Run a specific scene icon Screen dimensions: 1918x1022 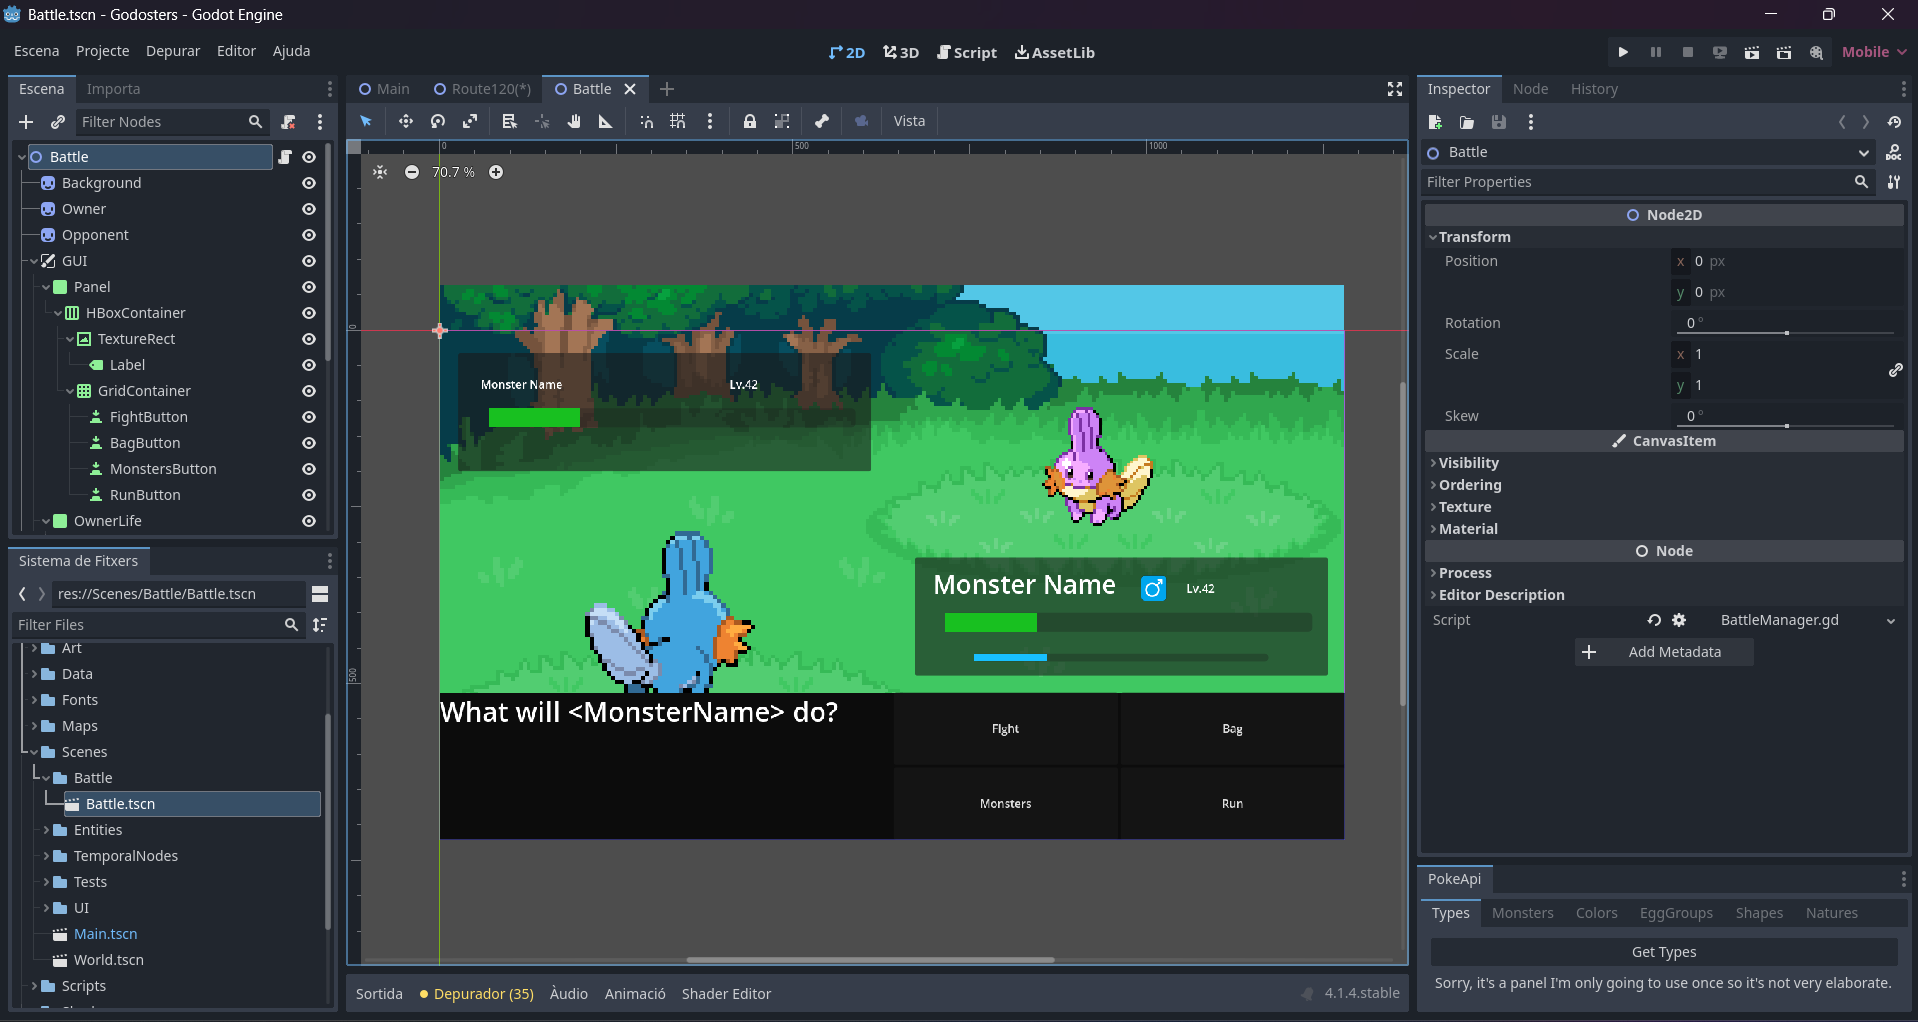point(1784,52)
